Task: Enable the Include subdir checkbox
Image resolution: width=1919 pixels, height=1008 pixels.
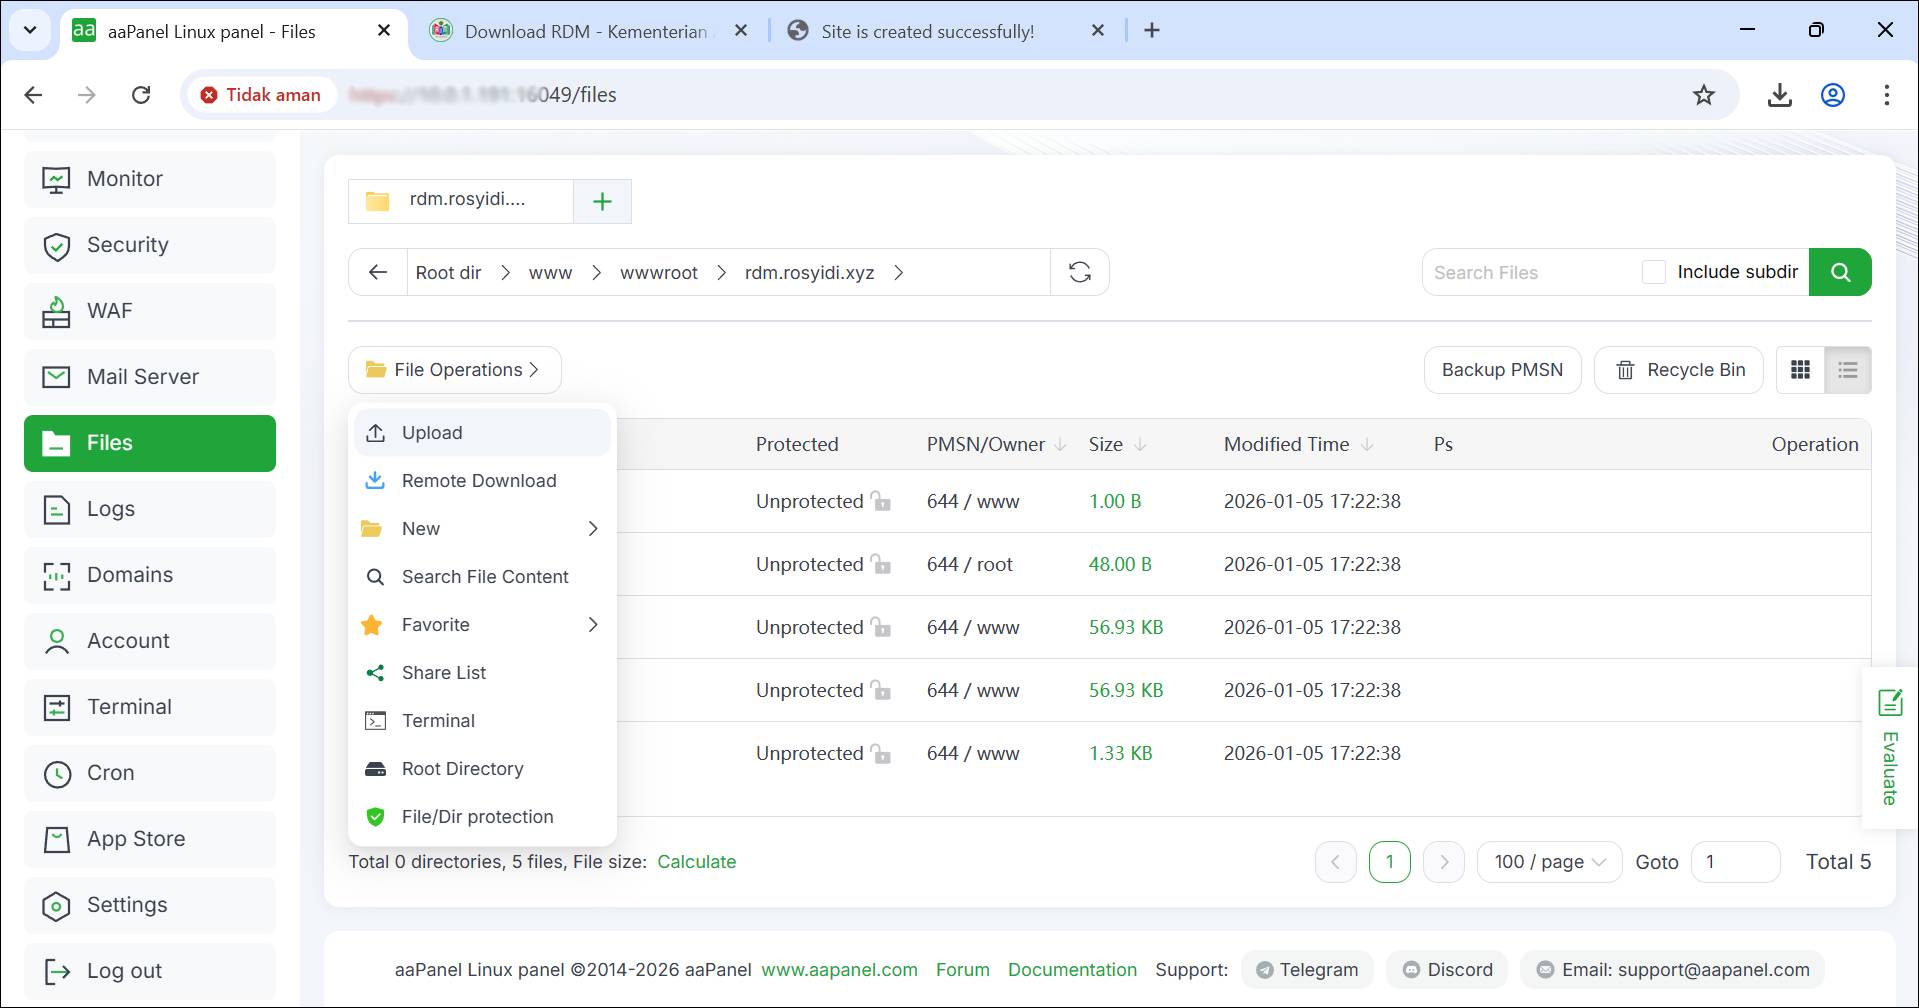Action: (x=1654, y=272)
